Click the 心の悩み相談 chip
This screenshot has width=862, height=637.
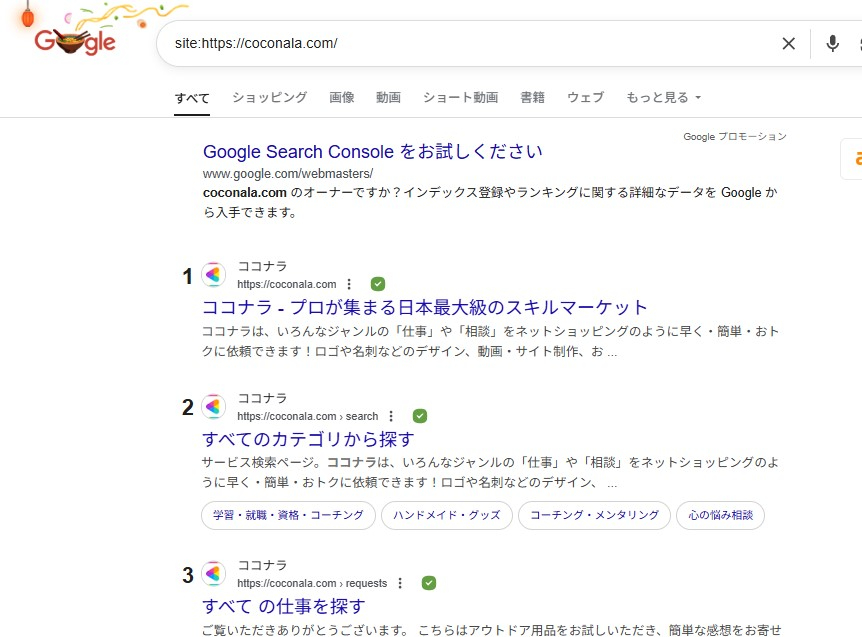[x=720, y=515]
